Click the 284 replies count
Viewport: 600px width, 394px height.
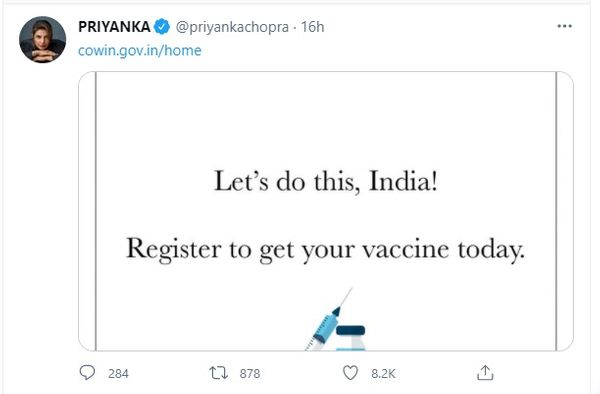[118, 373]
